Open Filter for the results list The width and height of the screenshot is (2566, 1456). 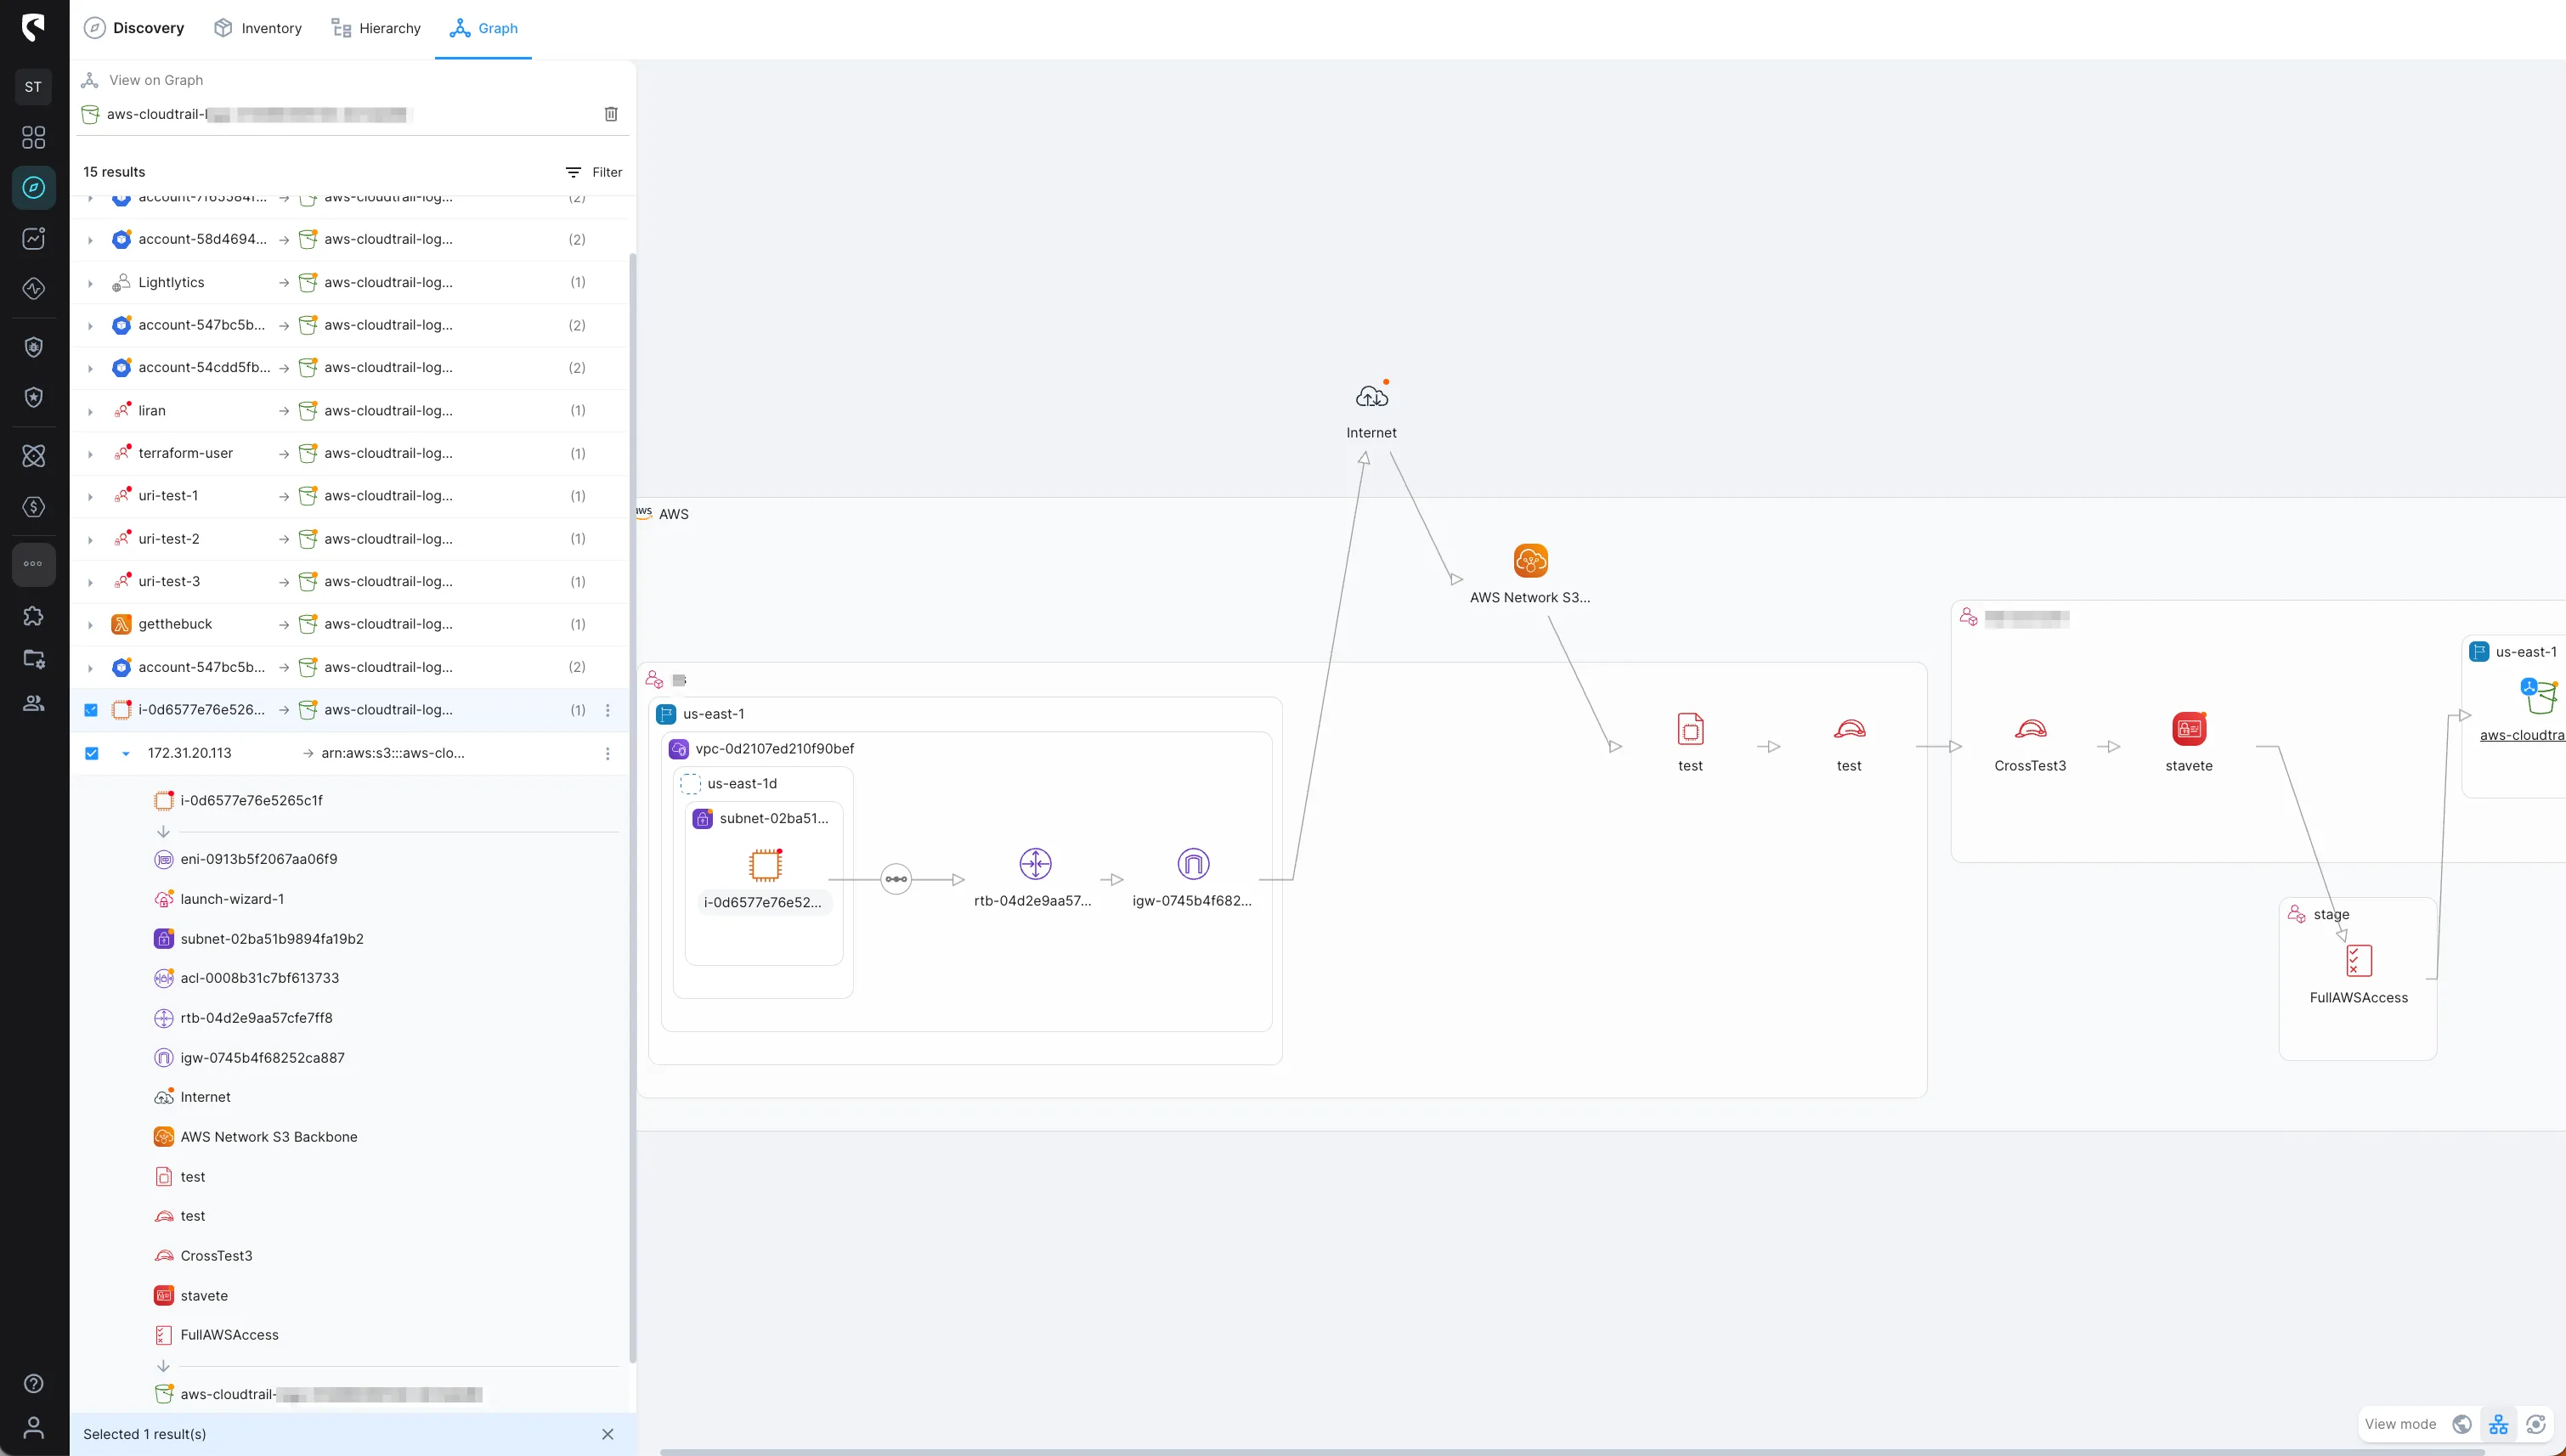point(593,172)
